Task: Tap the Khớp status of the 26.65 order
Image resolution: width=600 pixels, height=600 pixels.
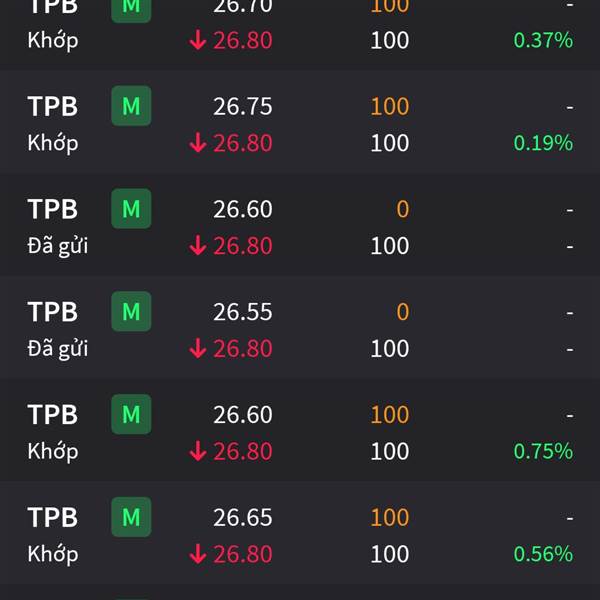Action: (53, 554)
